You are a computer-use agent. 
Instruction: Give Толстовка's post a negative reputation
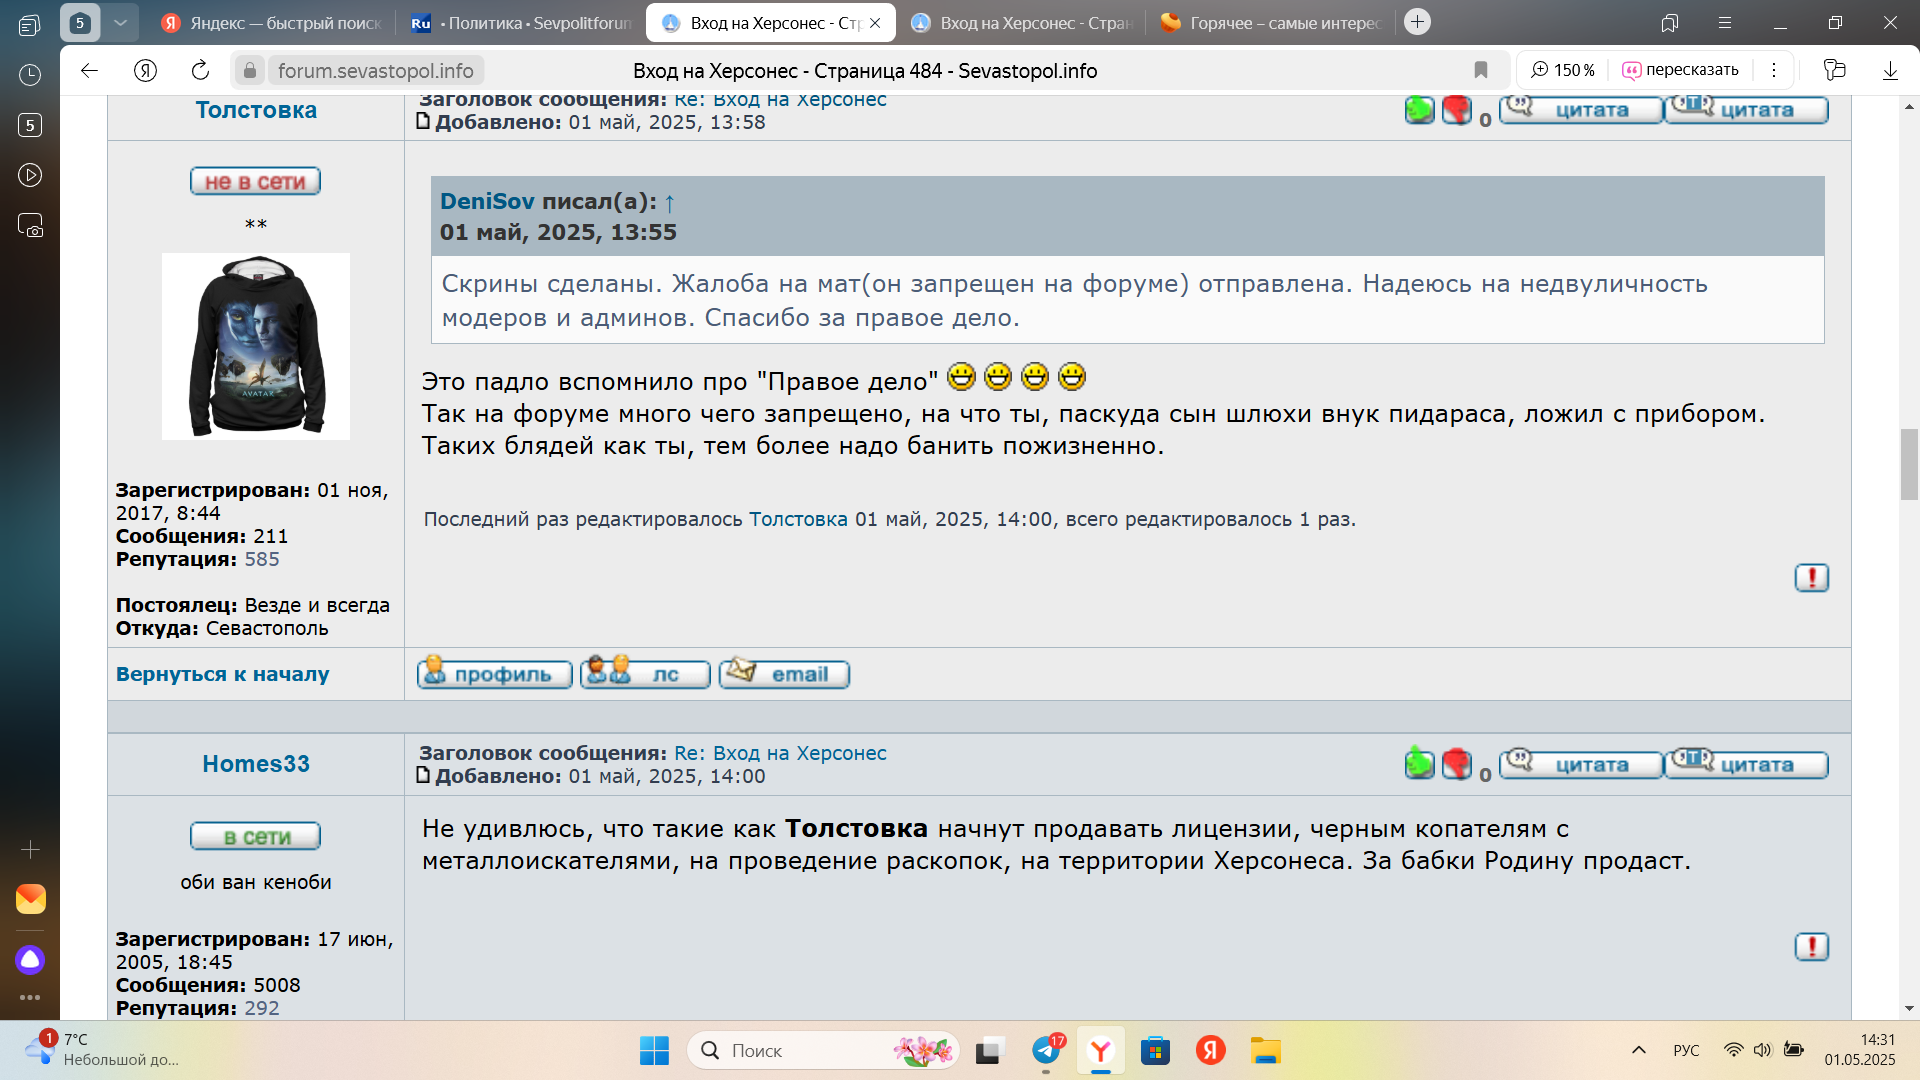pos(1457,110)
